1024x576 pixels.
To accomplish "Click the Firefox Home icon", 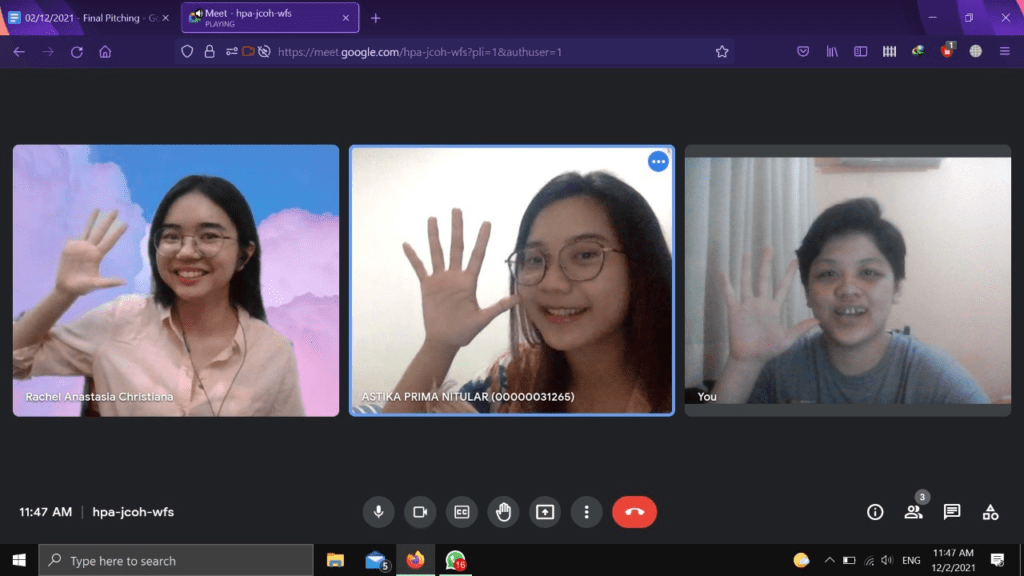I will pyautogui.click(x=105, y=52).
